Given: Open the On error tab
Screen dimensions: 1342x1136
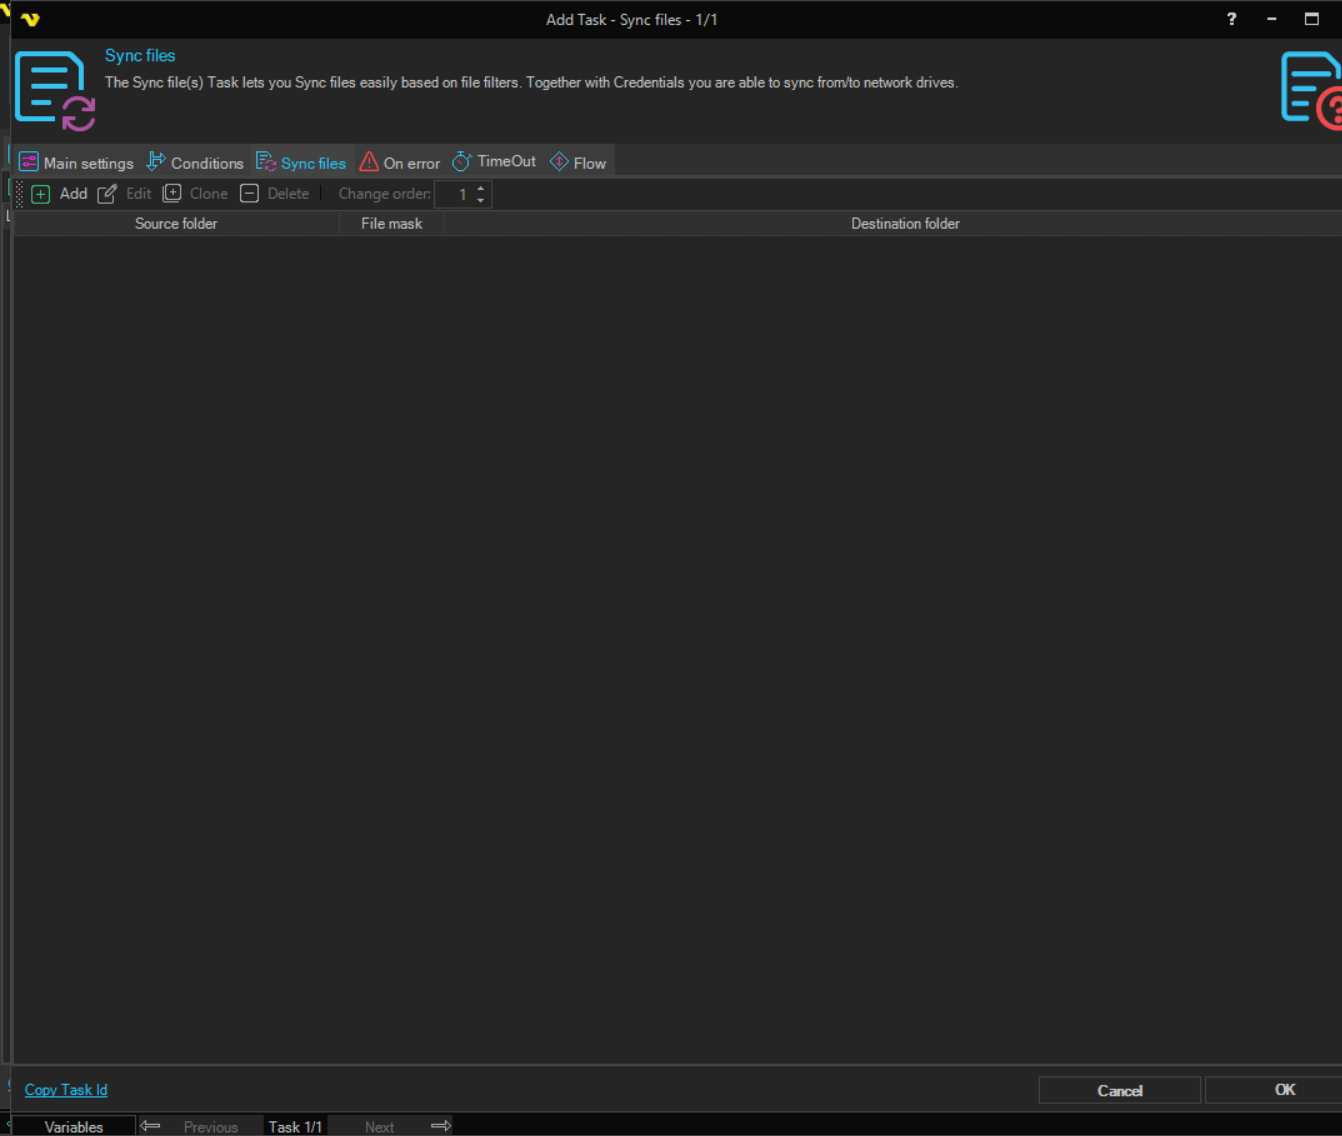Looking at the screenshot, I should [400, 163].
